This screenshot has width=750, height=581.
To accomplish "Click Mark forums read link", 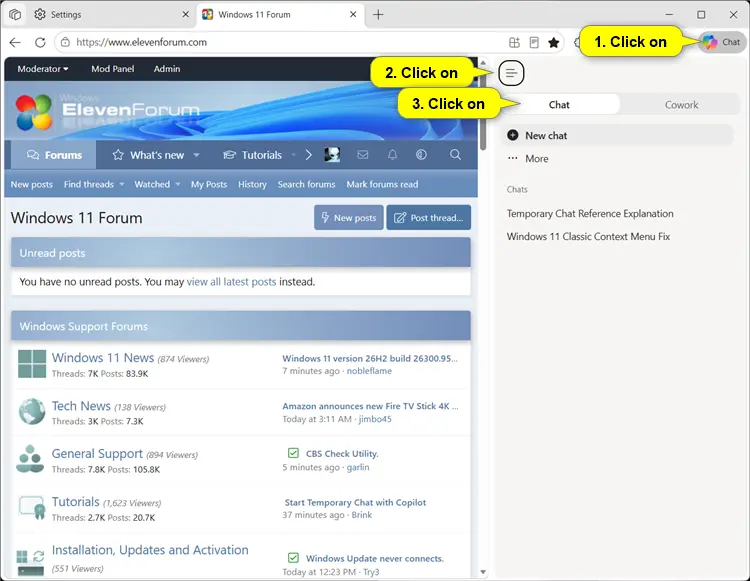I will tap(382, 184).
